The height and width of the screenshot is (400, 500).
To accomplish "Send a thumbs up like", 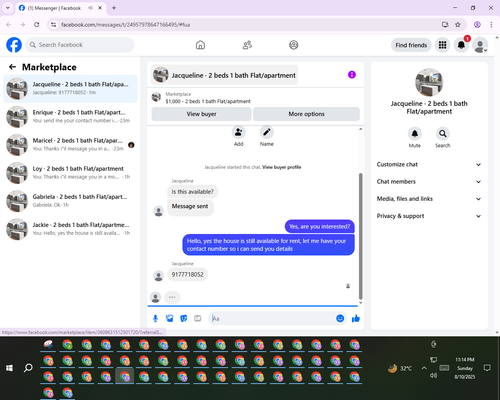I will point(356,318).
